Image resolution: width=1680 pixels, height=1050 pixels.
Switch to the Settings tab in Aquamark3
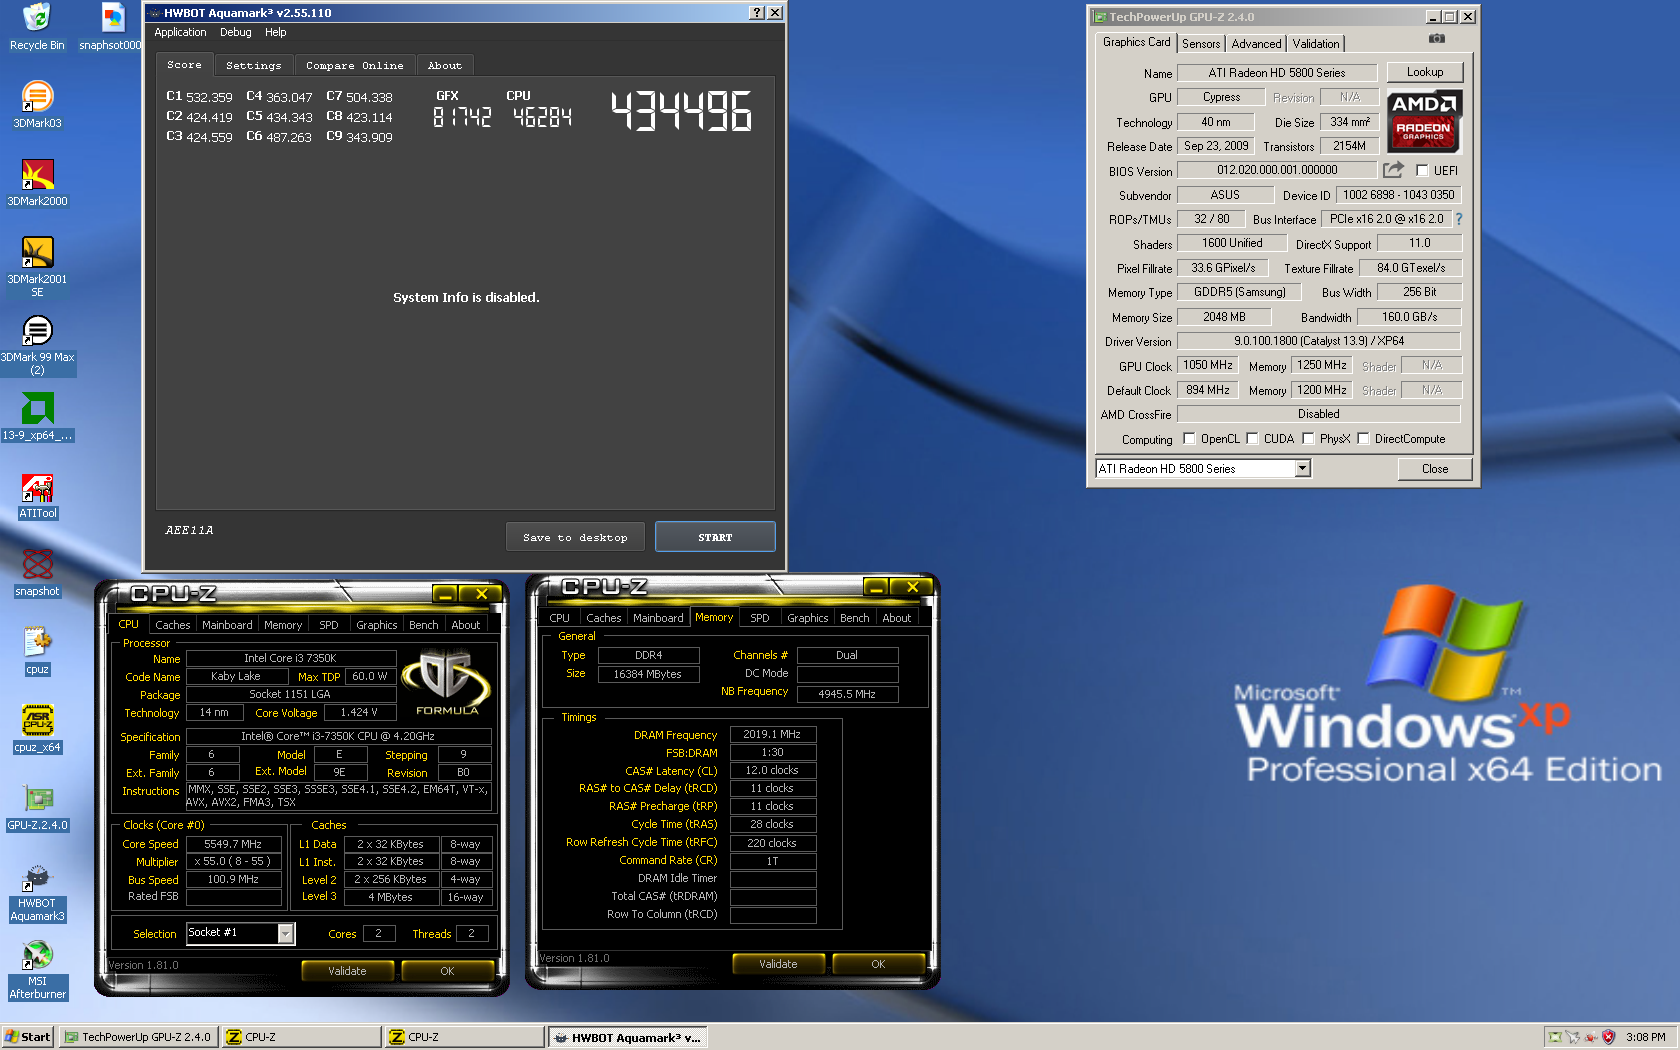pos(254,65)
